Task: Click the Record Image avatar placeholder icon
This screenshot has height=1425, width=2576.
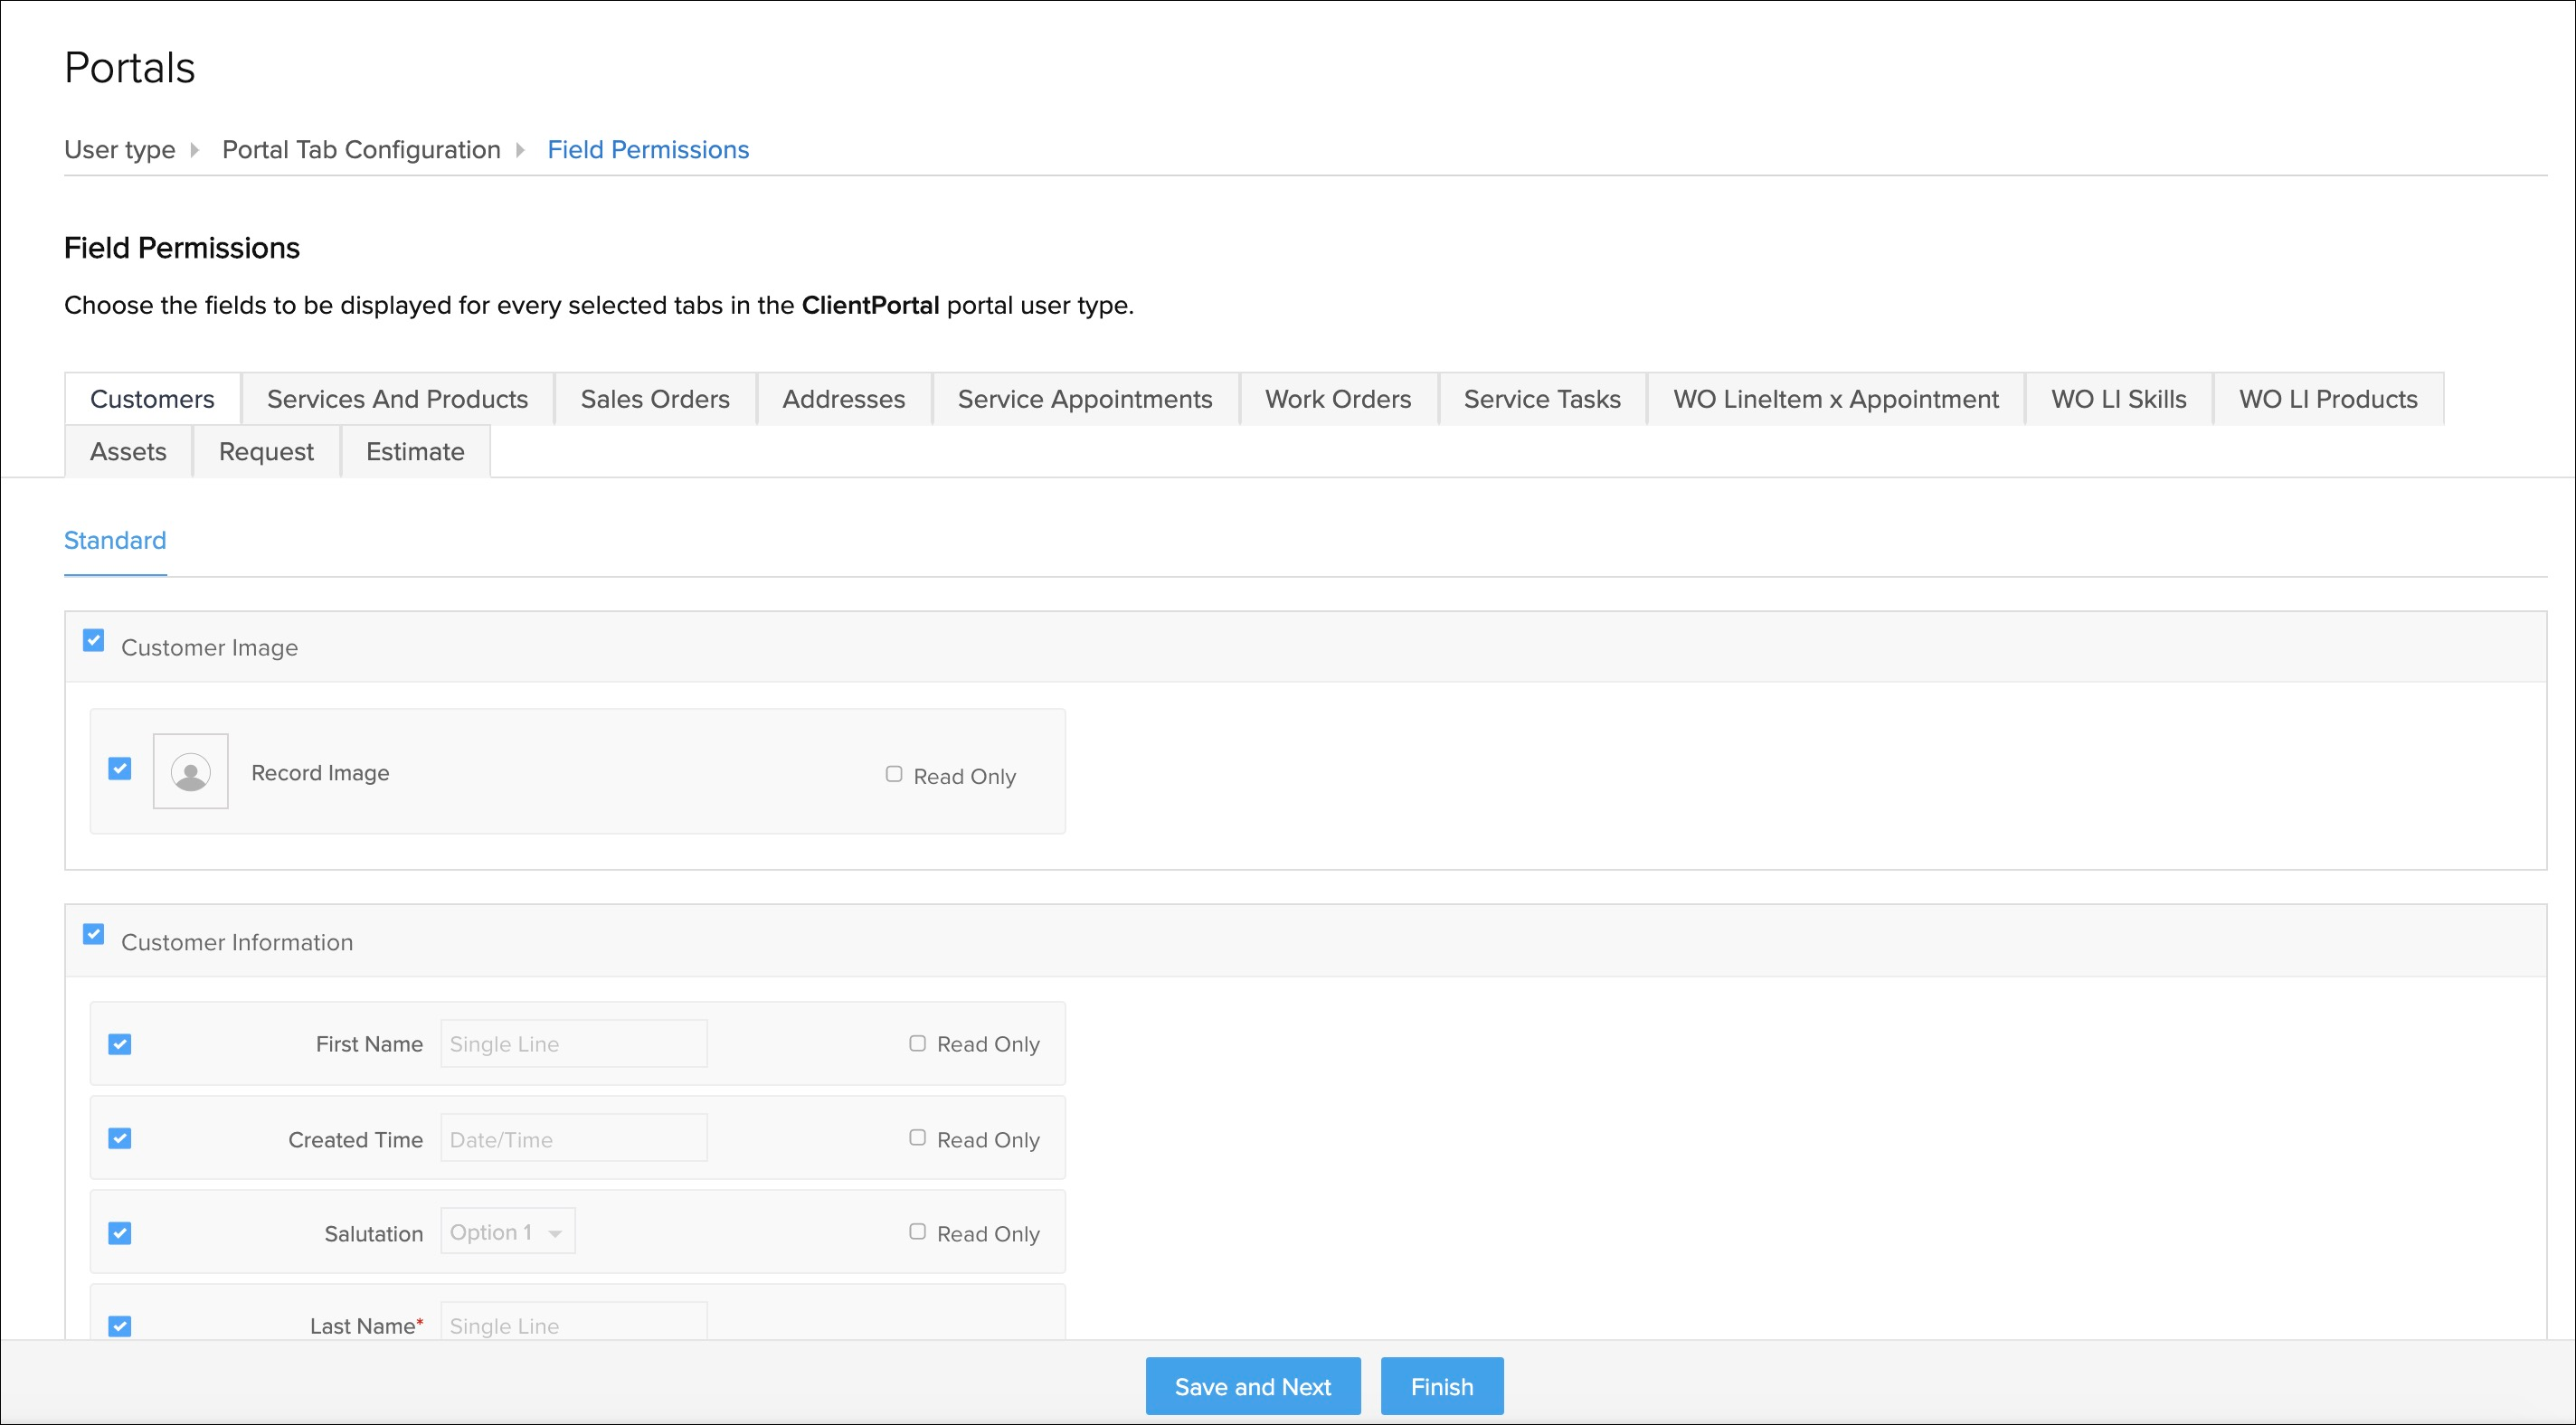Action: (x=190, y=771)
